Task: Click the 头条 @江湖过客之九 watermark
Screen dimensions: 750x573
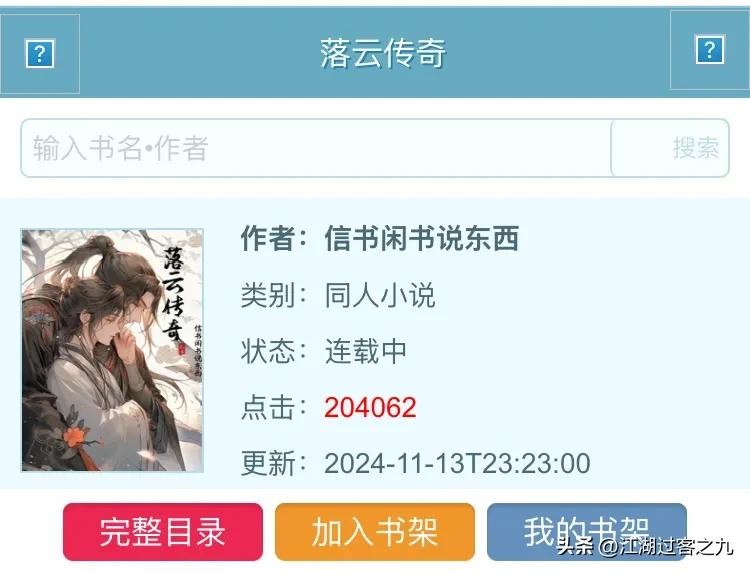Action: point(645,546)
